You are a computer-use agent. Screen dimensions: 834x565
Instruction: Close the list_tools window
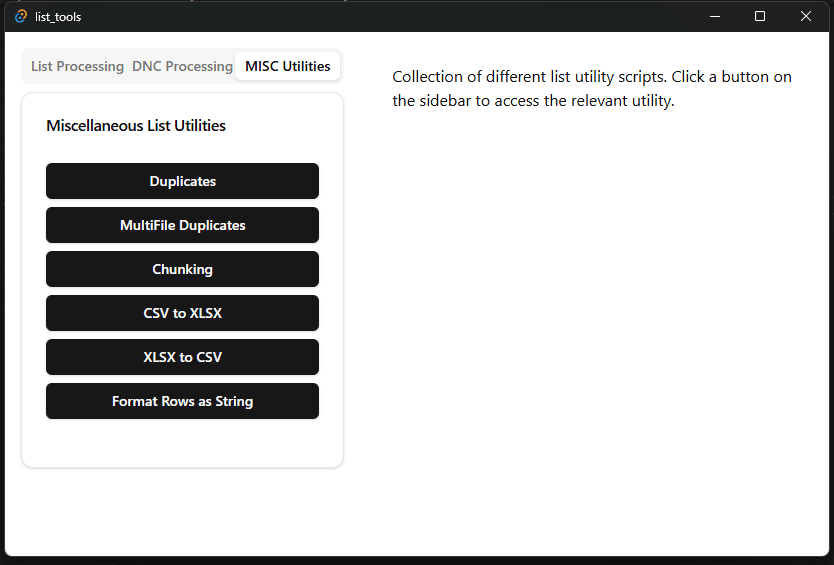coord(806,16)
